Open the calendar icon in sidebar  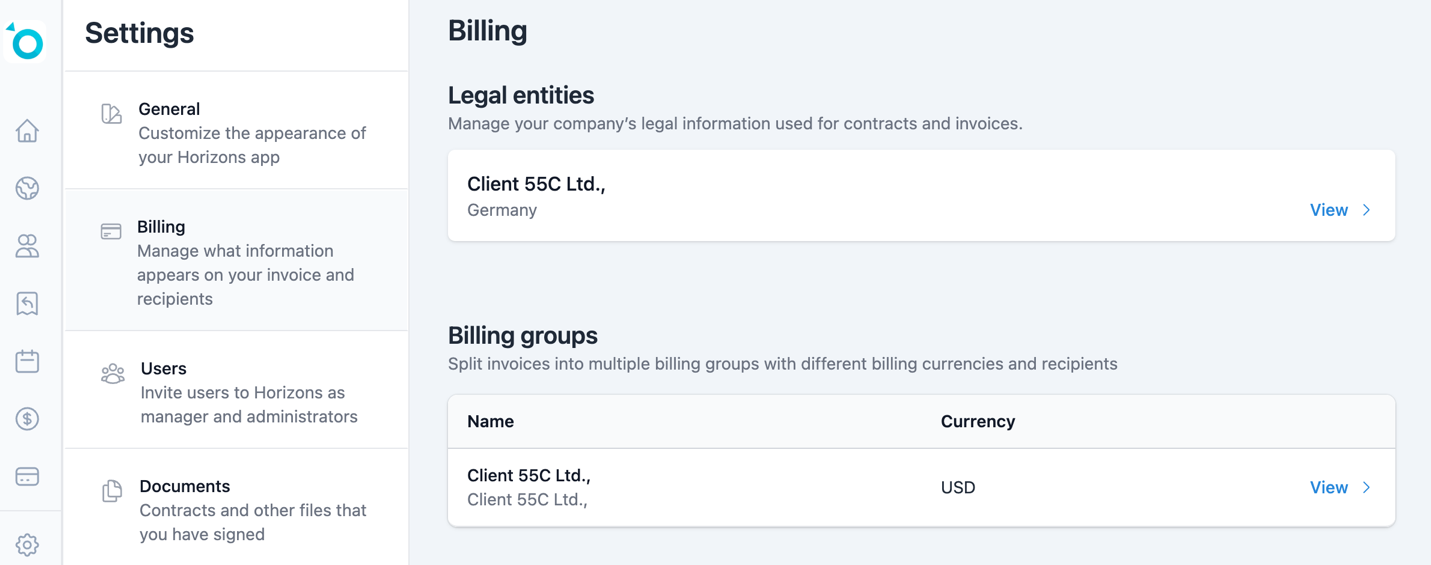click(27, 361)
